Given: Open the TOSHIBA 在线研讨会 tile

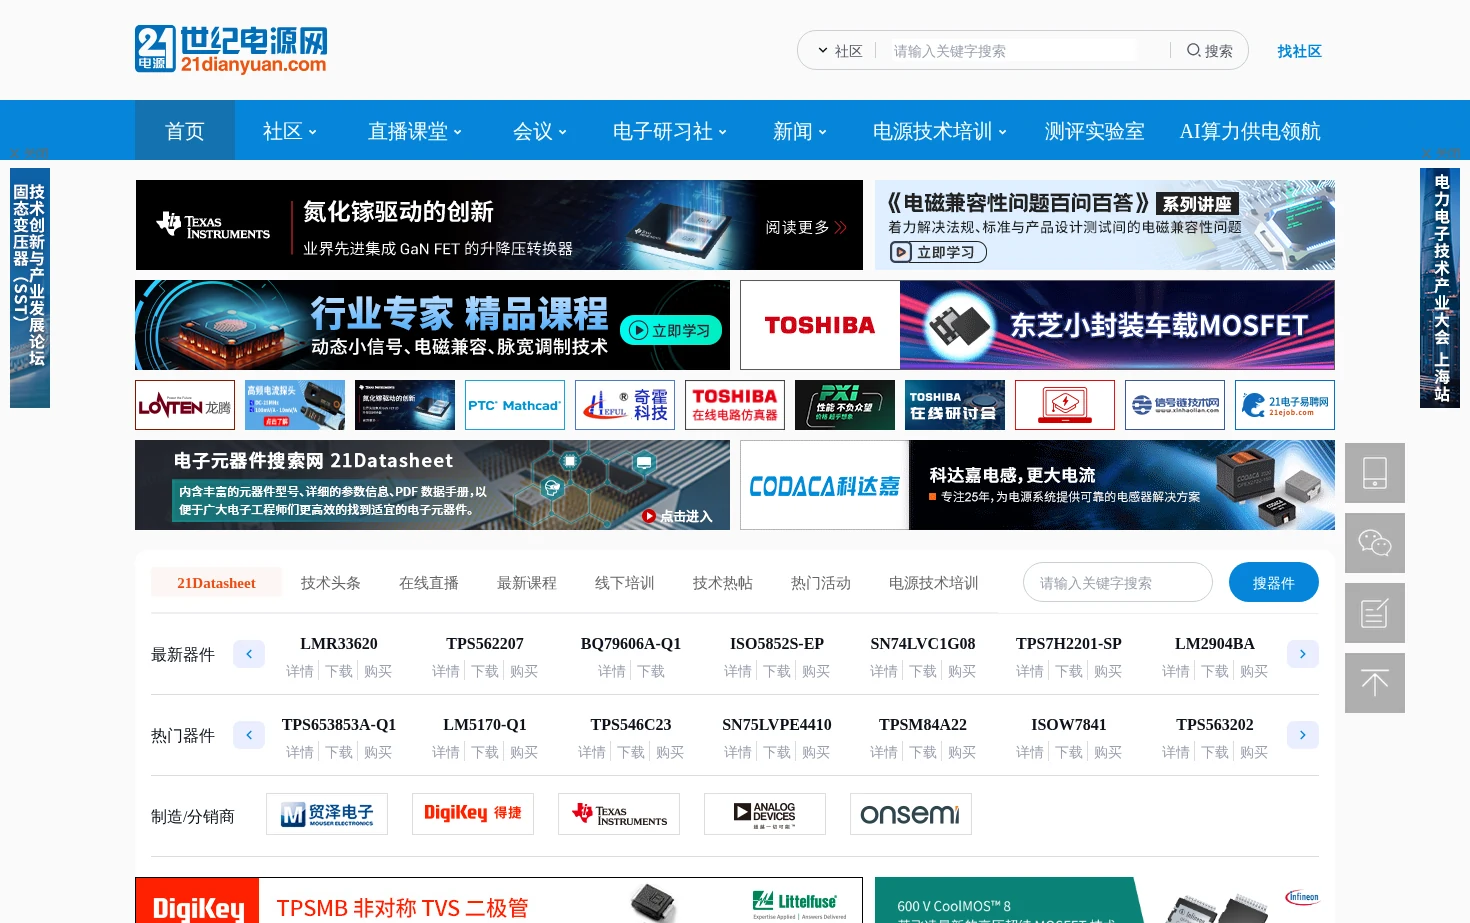Looking at the screenshot, I should [955, 405].
